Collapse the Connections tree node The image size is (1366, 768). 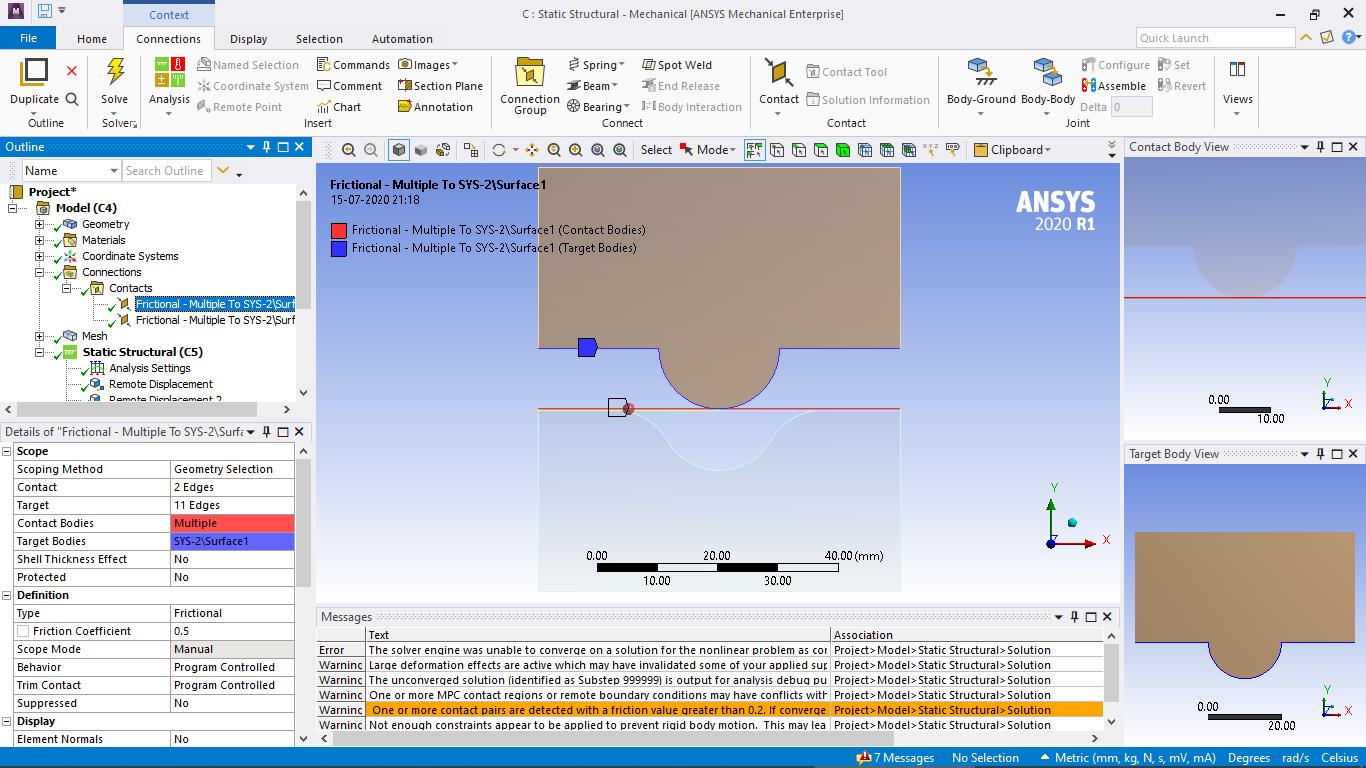click(40, 272)
